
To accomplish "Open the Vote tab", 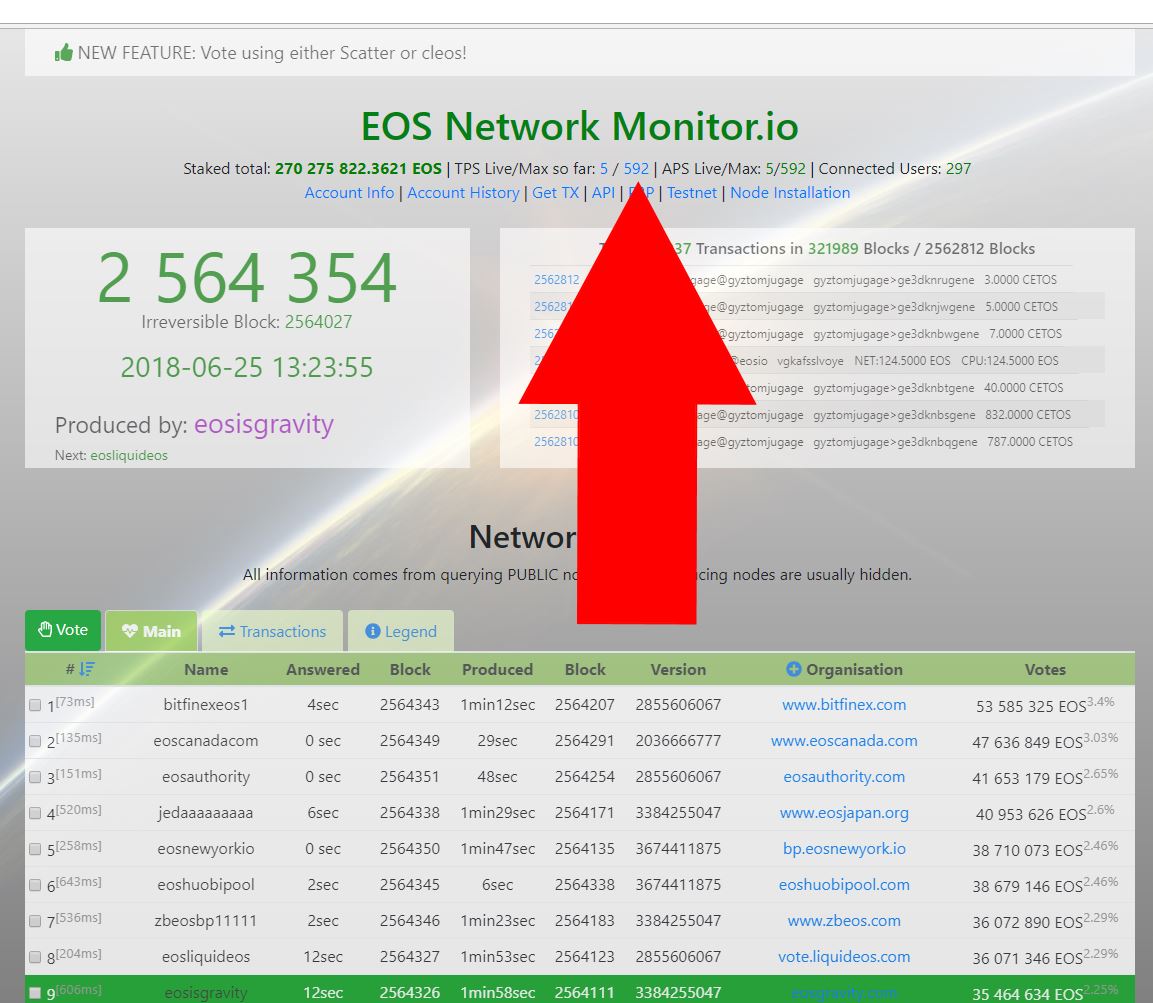I will click(63, 630).
